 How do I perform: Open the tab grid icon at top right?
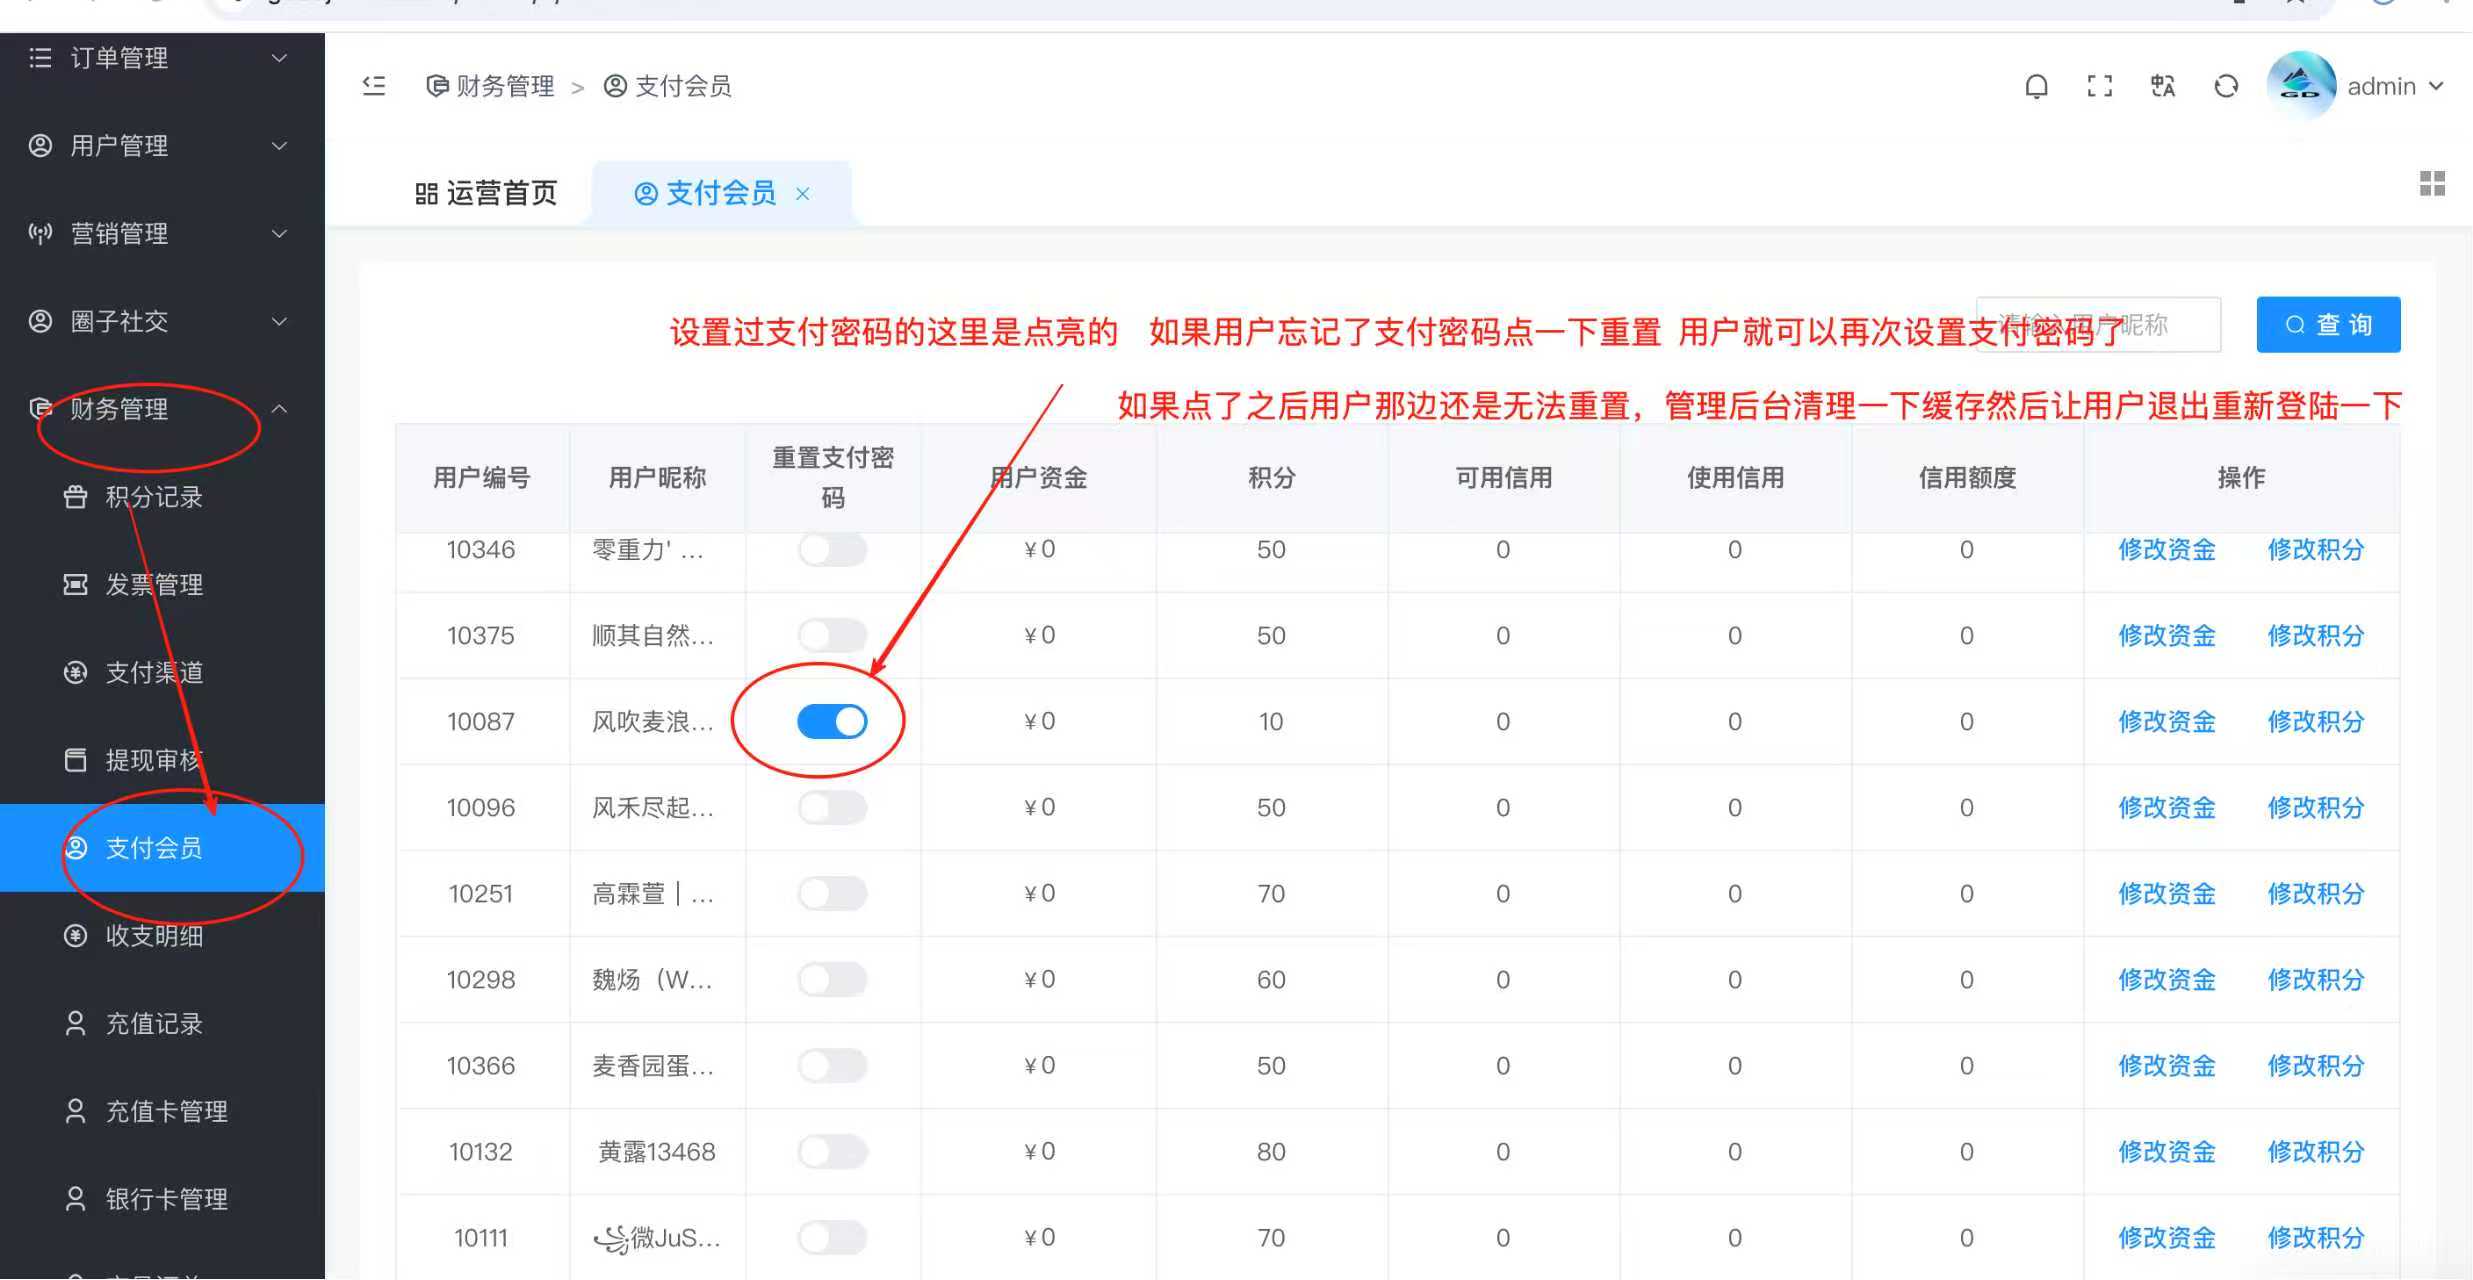[x=2432, y=183]
